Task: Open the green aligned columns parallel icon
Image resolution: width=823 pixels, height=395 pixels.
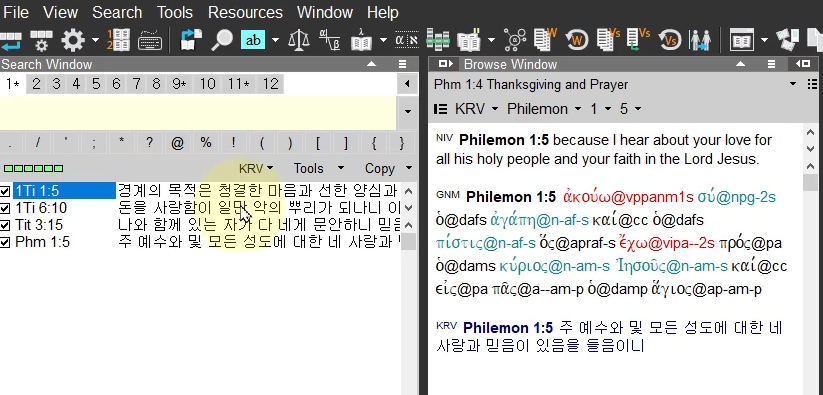Action: tap(438, 40)
